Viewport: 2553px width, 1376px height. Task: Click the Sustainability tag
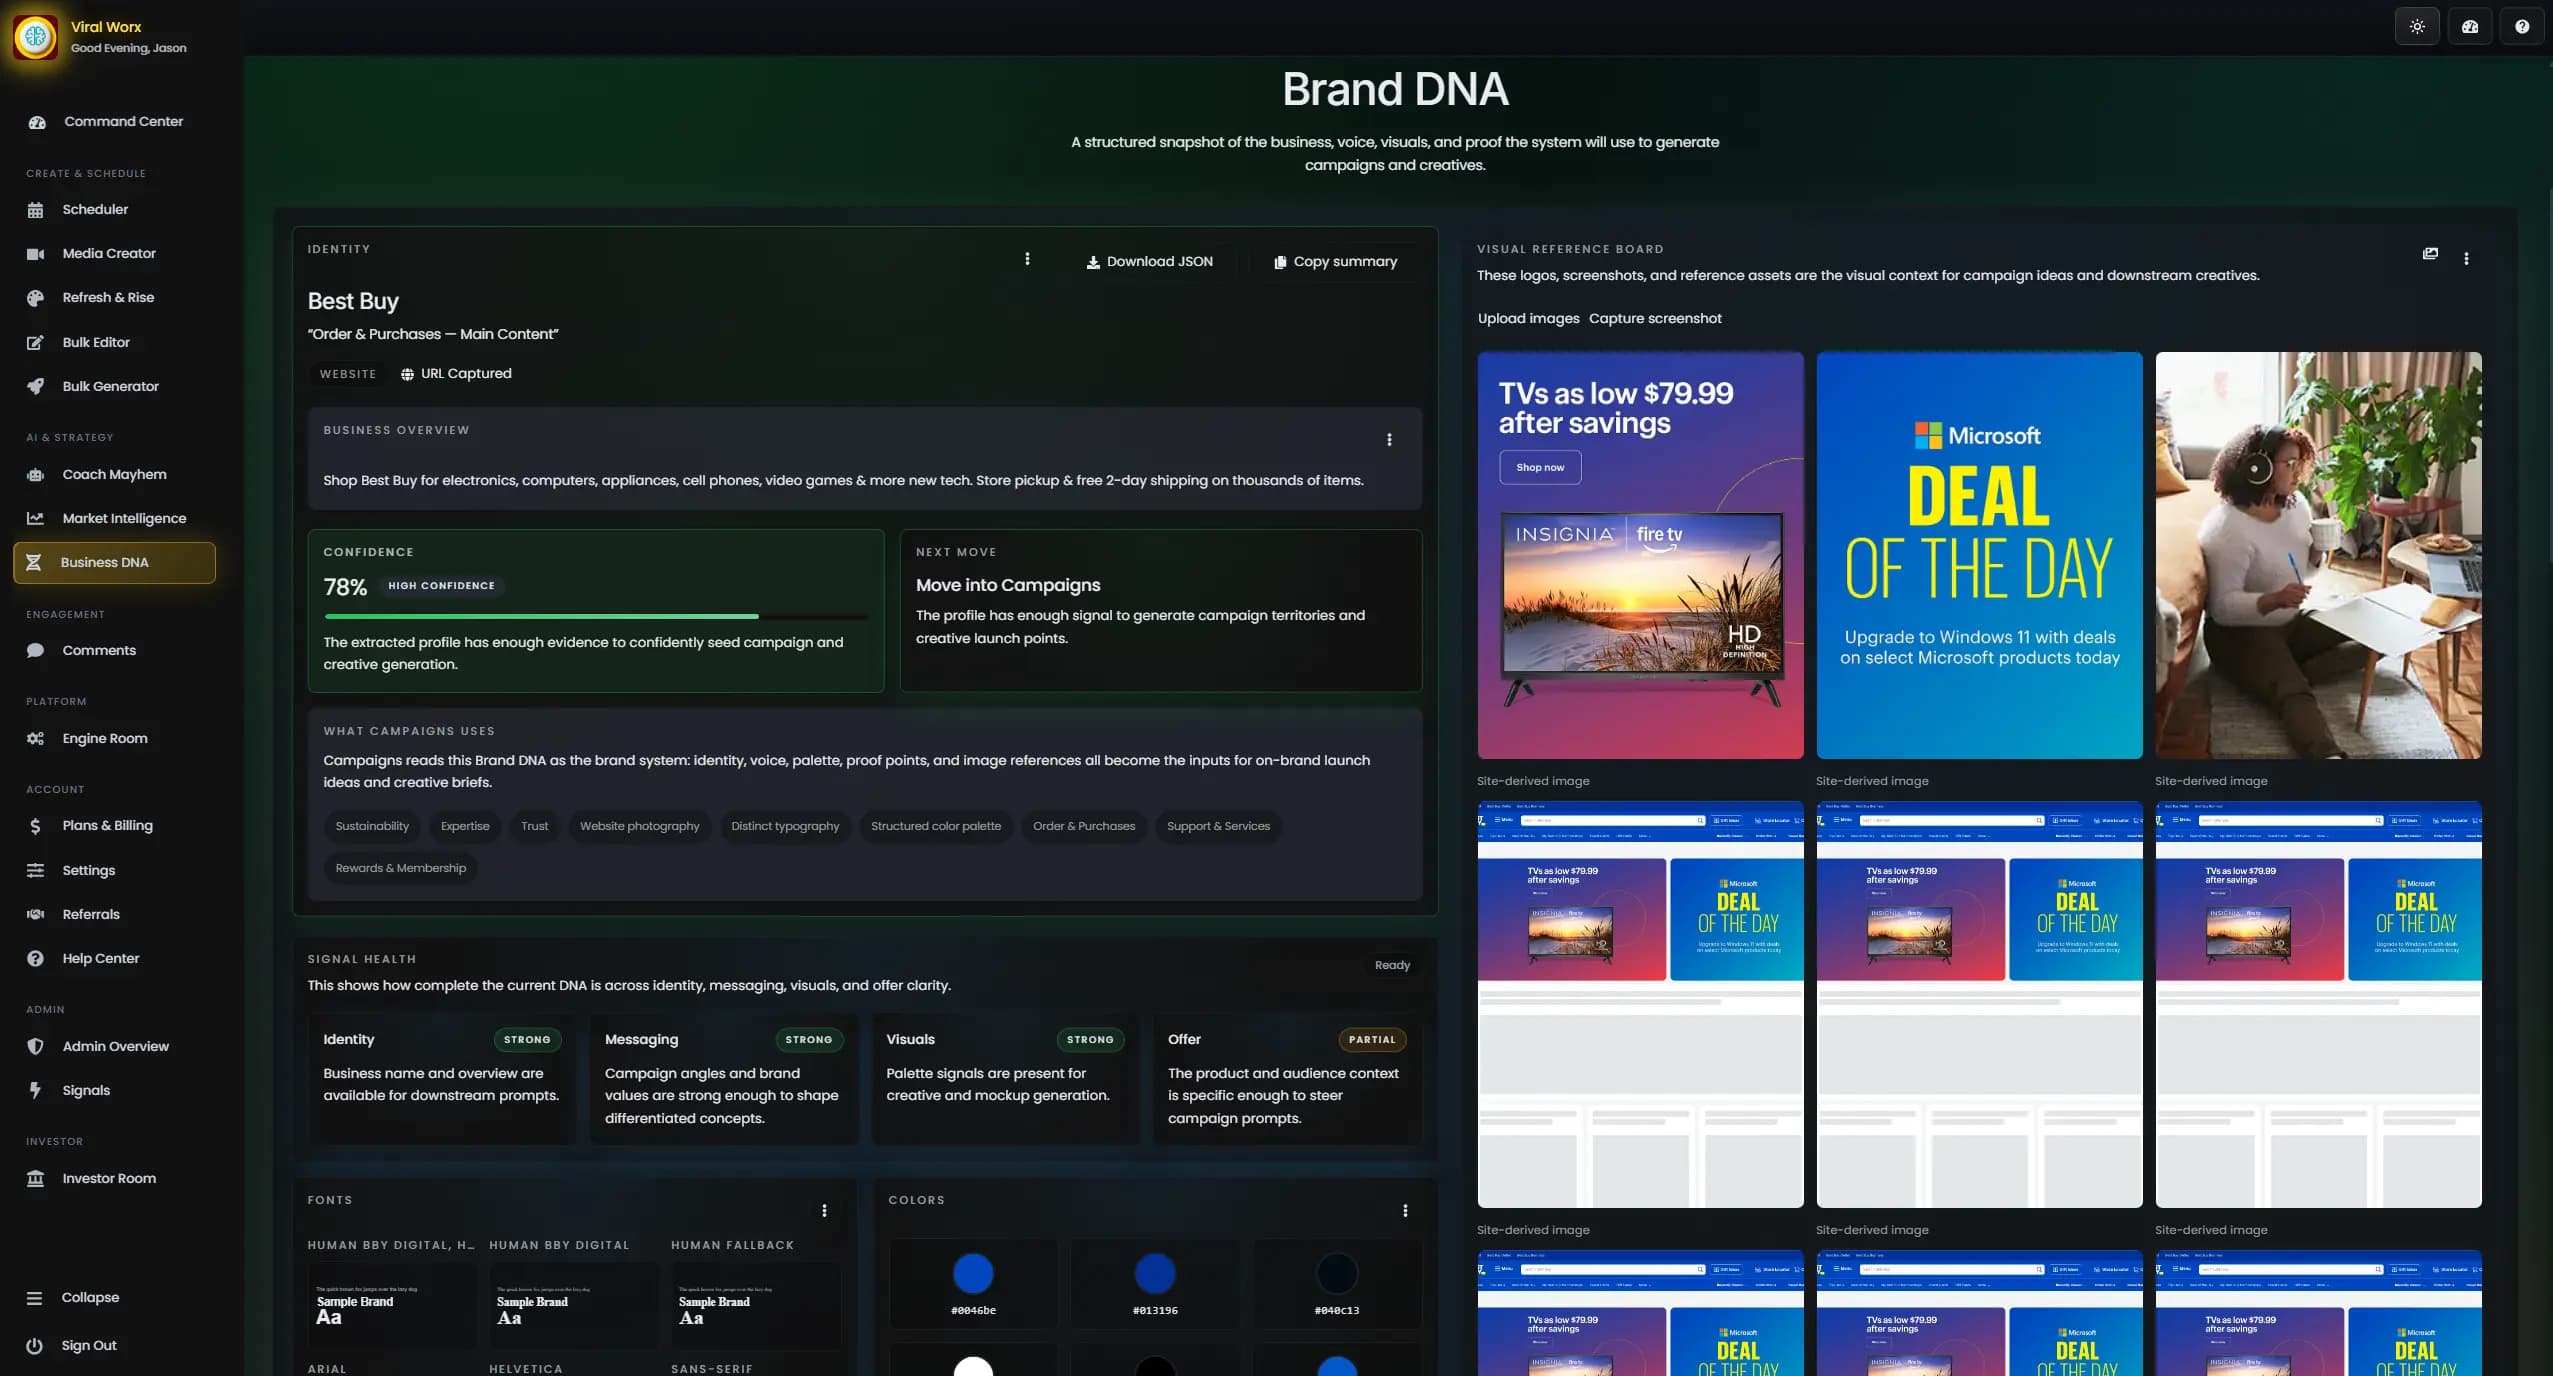[372, 826]
